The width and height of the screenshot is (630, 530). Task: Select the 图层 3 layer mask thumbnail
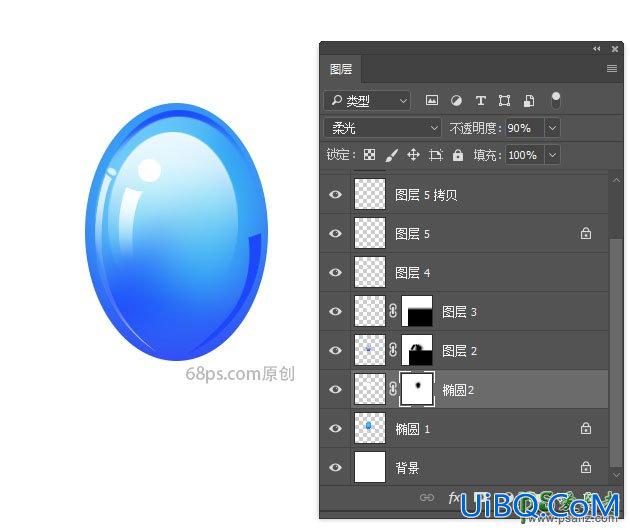click(x=417, y=311)
